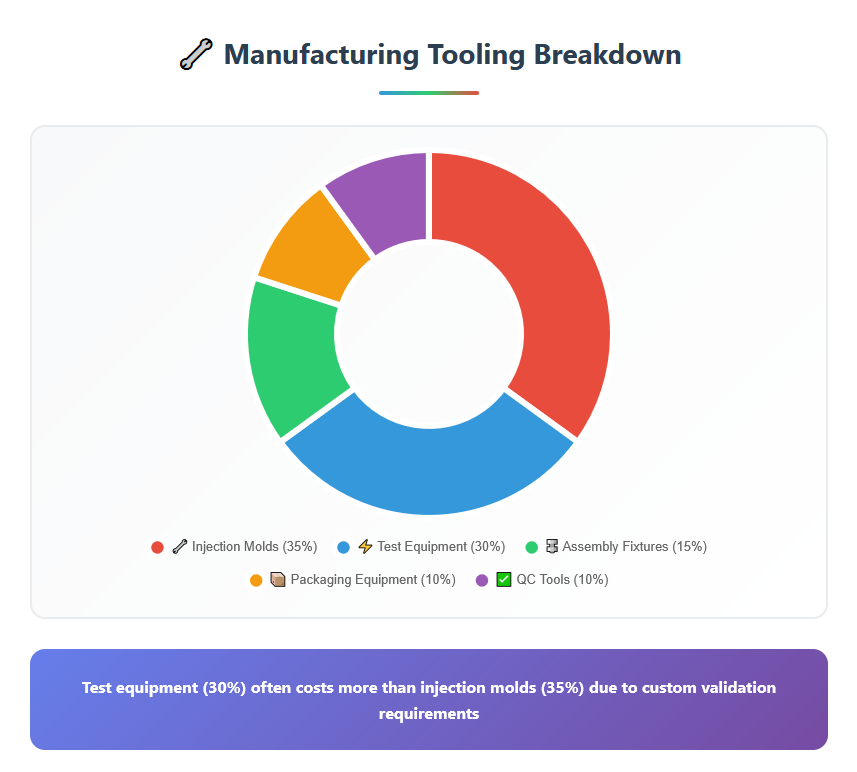Click the package box icon beside Packaging Equipment
Image resolution: width=857 pixels, height=772 pixels.
pyautogui.click(x=278, y=580)
